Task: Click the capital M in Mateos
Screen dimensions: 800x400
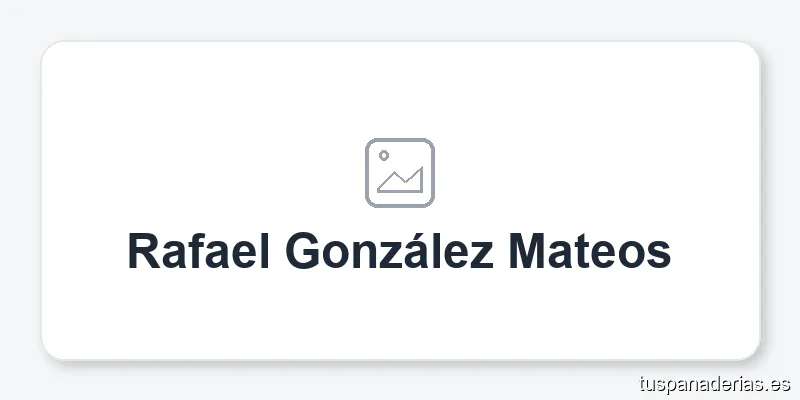Action: (529, 252)
